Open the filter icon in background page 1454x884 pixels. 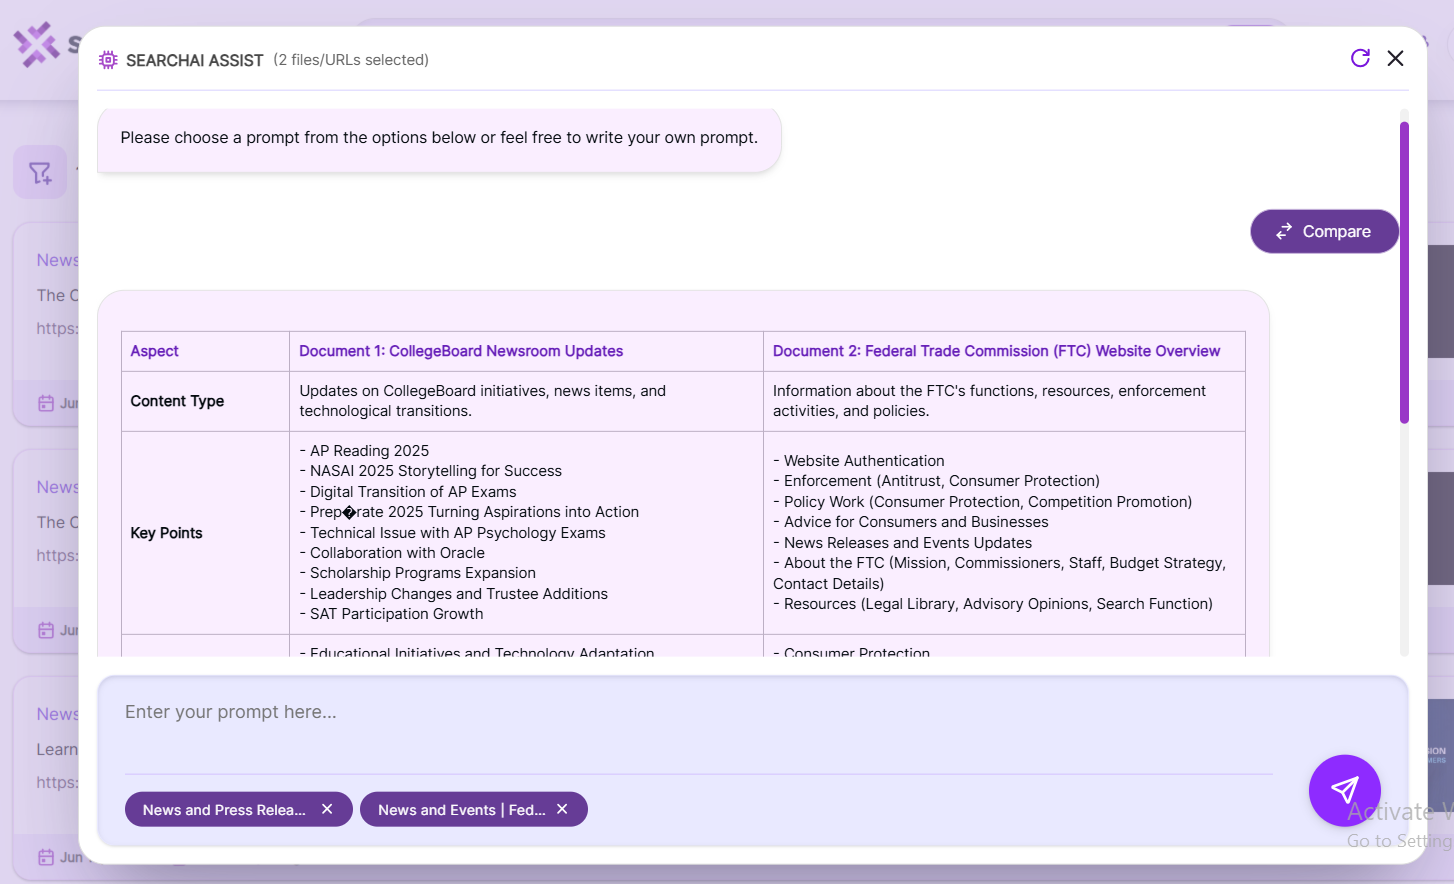(x=40, y=173)
